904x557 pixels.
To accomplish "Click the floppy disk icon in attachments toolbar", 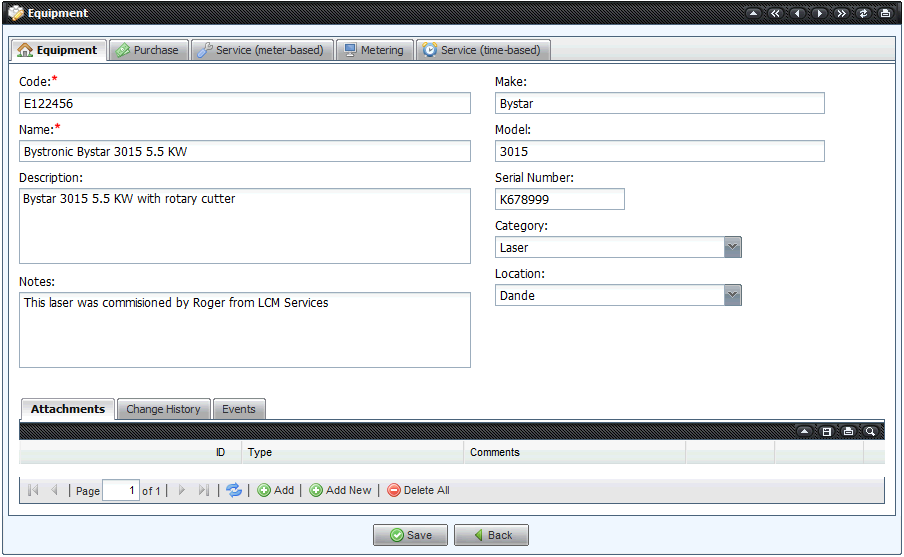I will coord(826,431).
